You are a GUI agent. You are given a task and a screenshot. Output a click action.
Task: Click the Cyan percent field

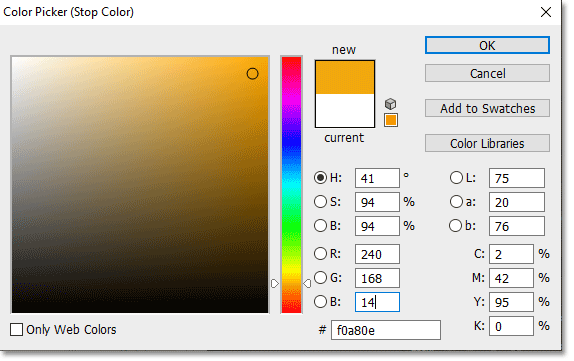tap(511, 254)
